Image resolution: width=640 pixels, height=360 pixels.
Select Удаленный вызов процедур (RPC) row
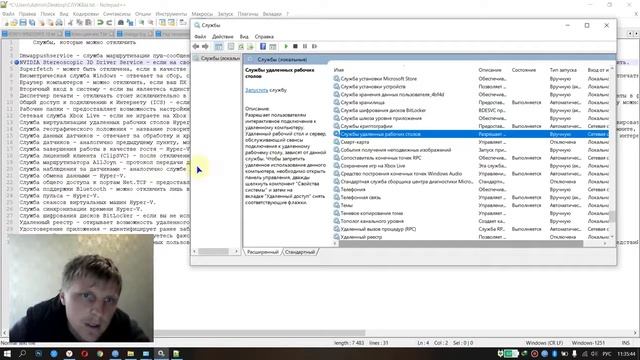(471, 229)
